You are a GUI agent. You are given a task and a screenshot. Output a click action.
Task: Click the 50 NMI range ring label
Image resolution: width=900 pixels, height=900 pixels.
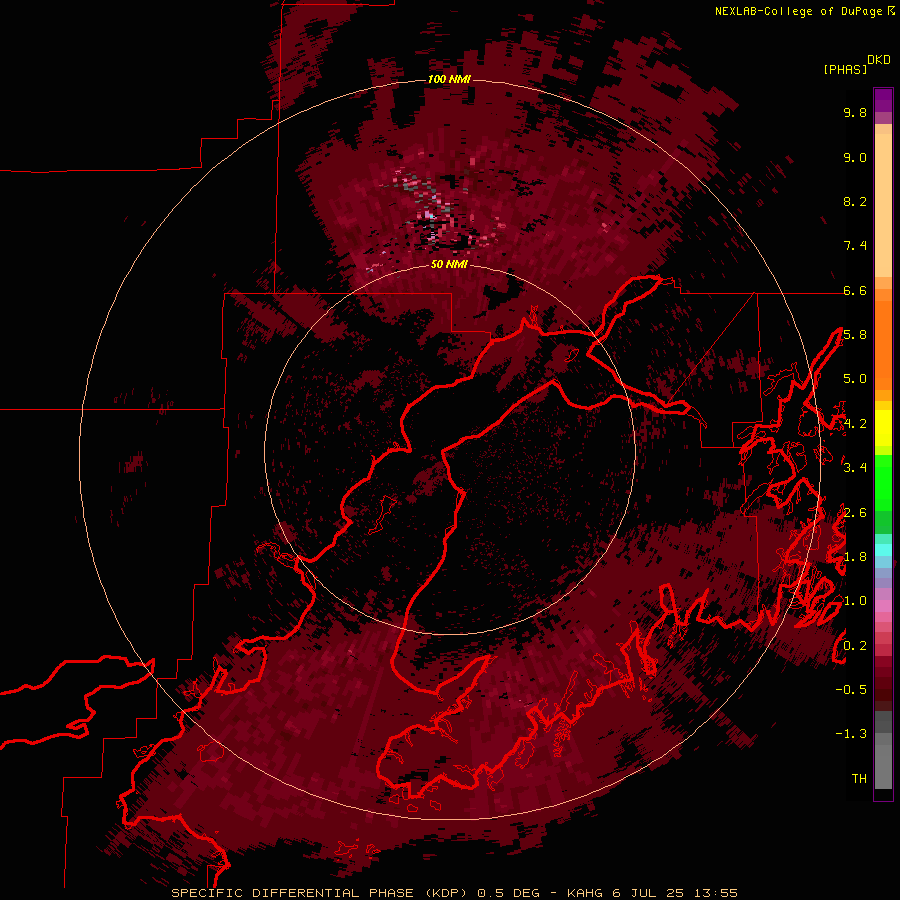click(449, 264)
